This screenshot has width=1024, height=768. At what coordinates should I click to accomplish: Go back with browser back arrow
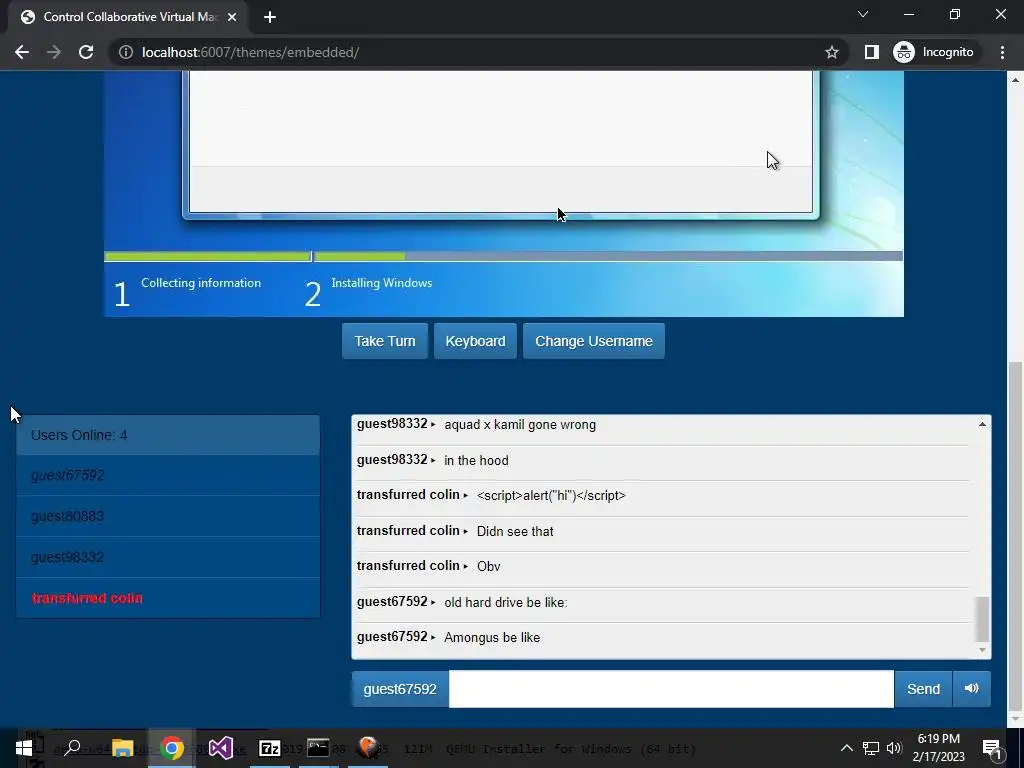[x=22, y=52]
